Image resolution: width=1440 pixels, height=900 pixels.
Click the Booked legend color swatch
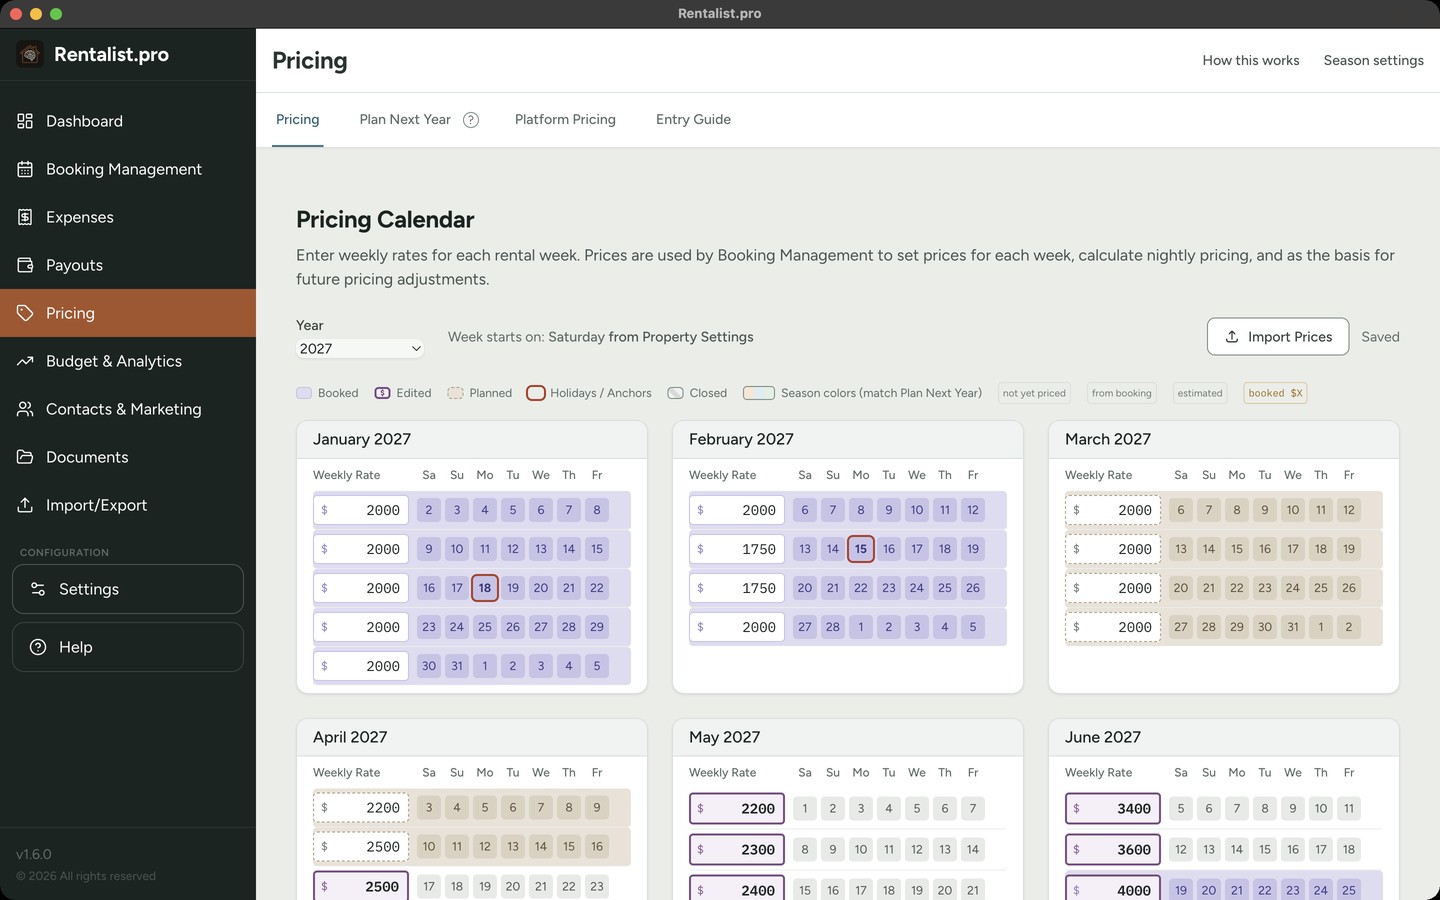(x=304, y=393)
